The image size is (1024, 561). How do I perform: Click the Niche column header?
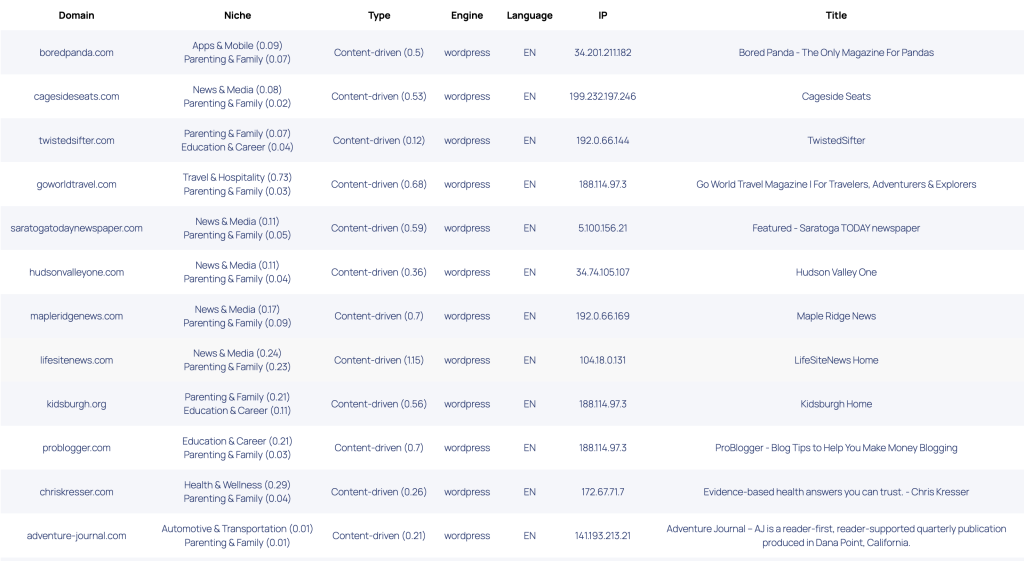[237, 15]
